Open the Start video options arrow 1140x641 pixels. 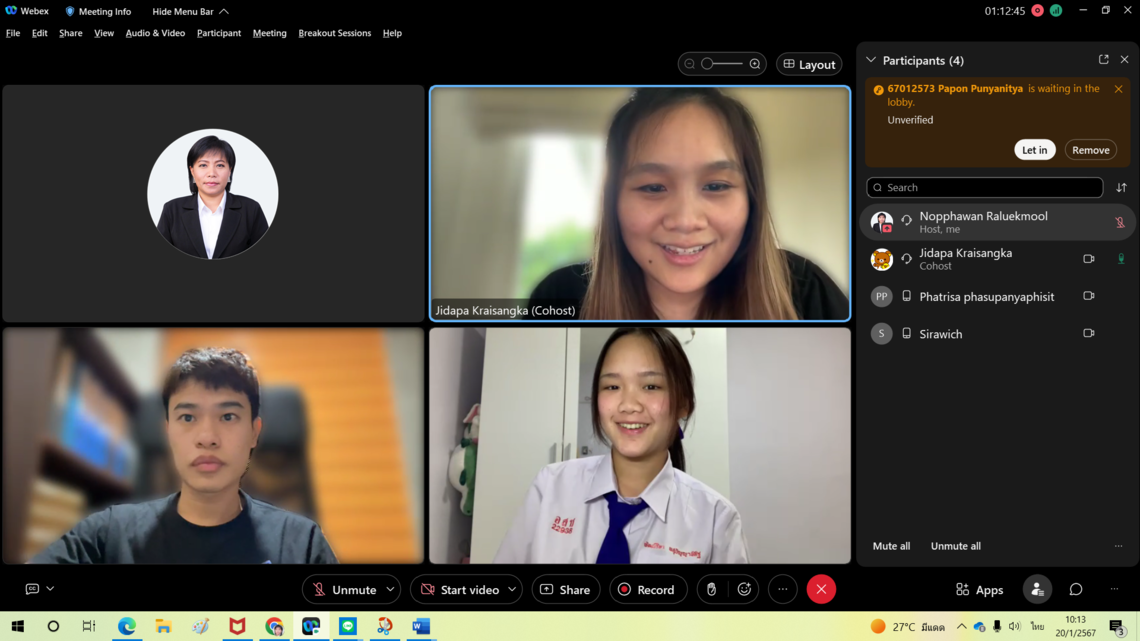[512, 590]
